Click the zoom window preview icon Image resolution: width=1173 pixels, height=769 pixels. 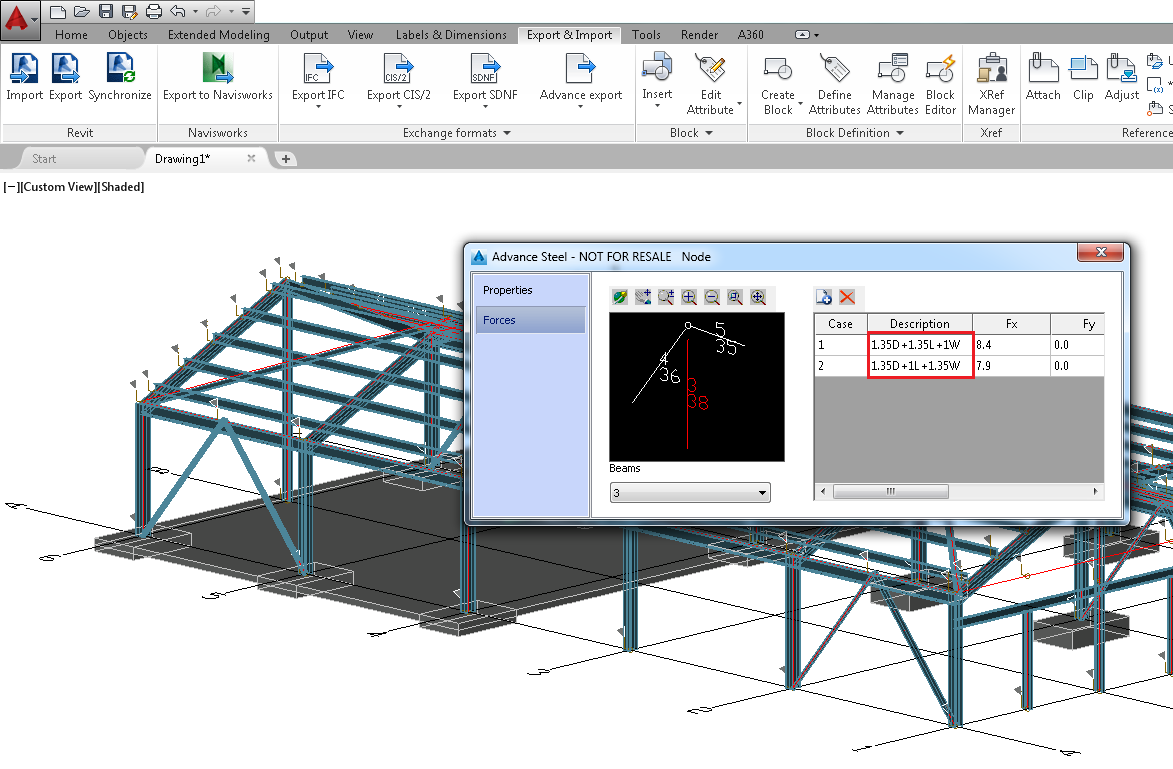pos(735,297)
